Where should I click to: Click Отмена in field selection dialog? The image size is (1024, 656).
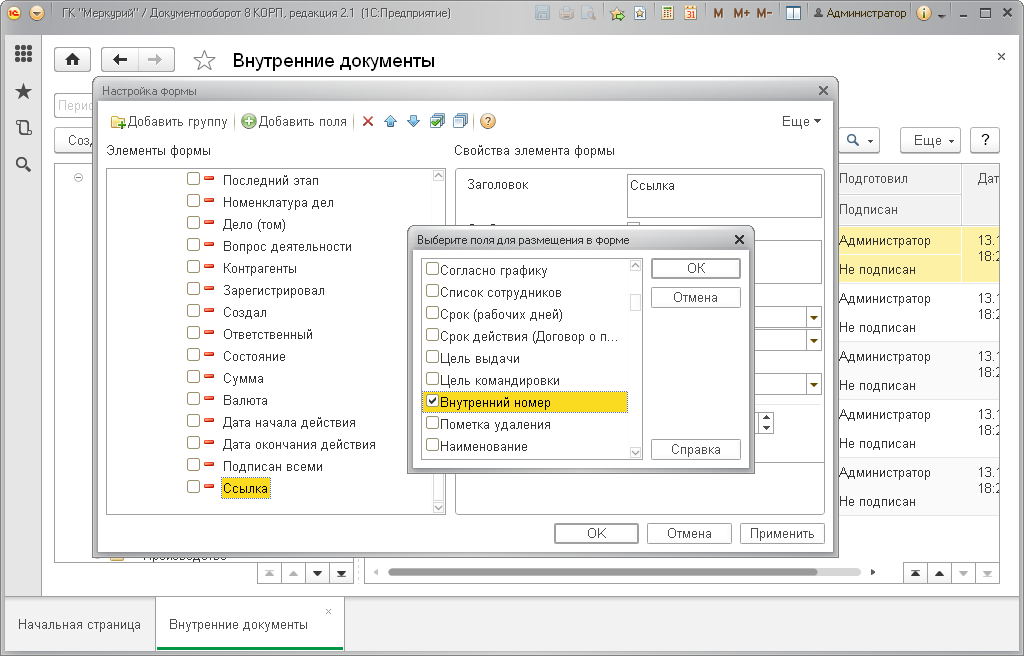pyautogui.click(x=696, y=298)
